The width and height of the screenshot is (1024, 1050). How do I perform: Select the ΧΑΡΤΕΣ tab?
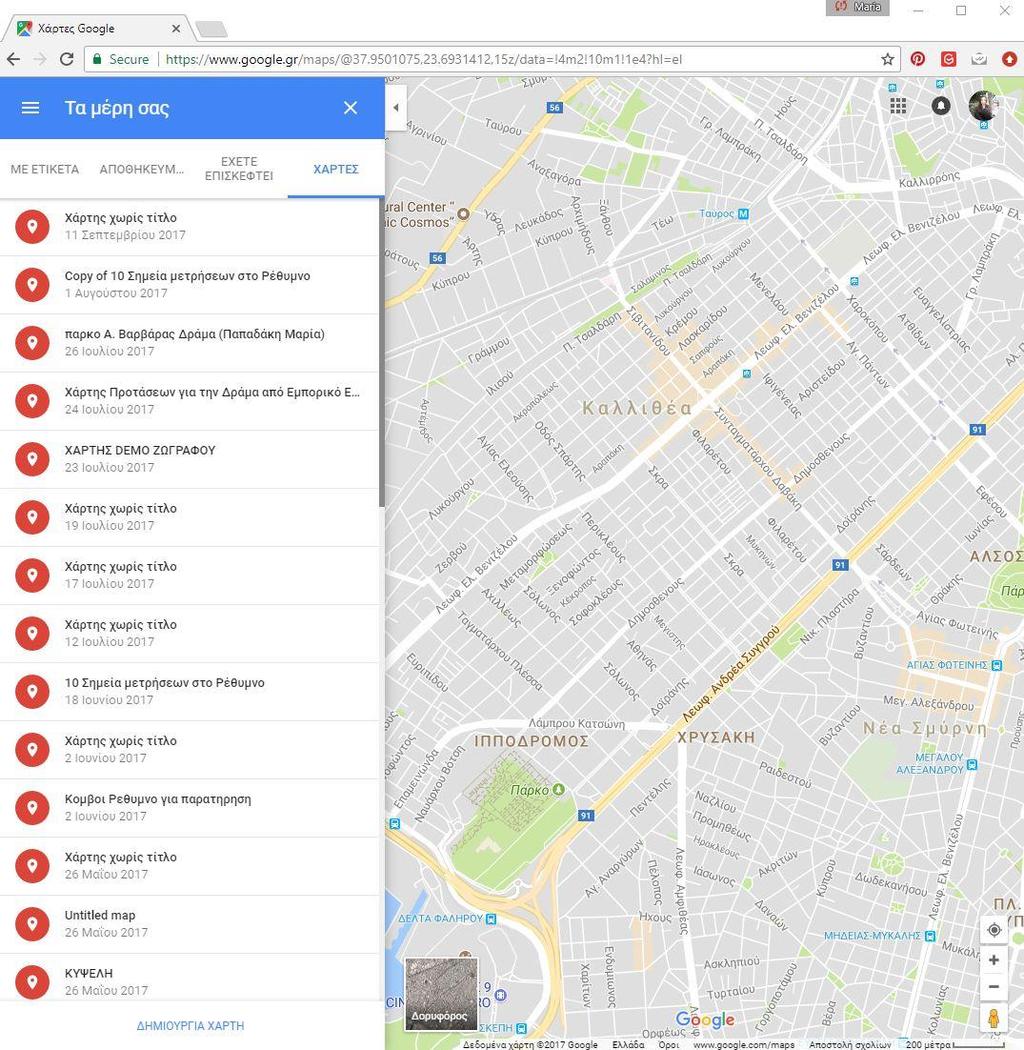tap(336, 169)
